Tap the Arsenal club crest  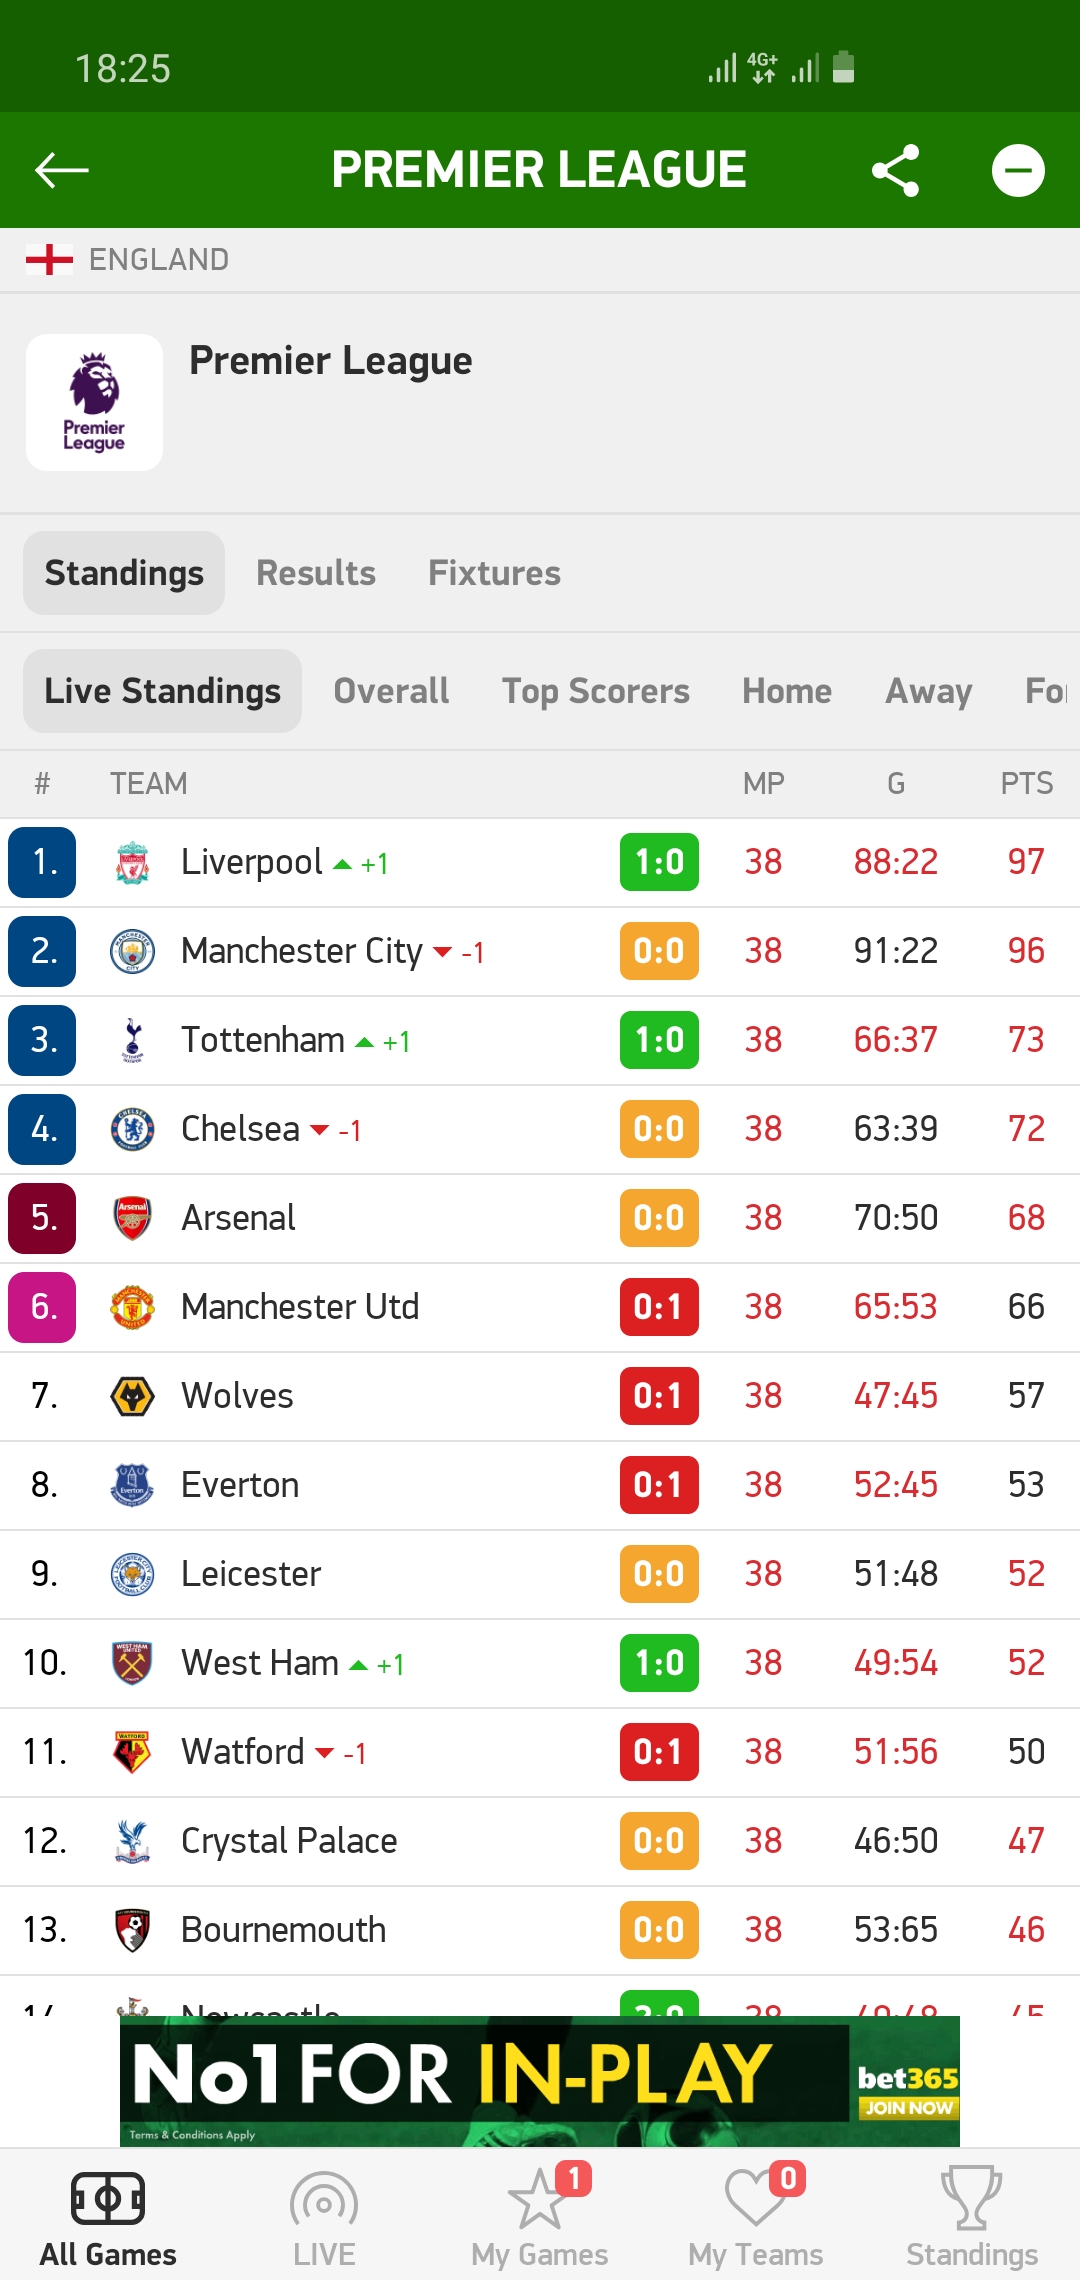tap(132, 1218)
